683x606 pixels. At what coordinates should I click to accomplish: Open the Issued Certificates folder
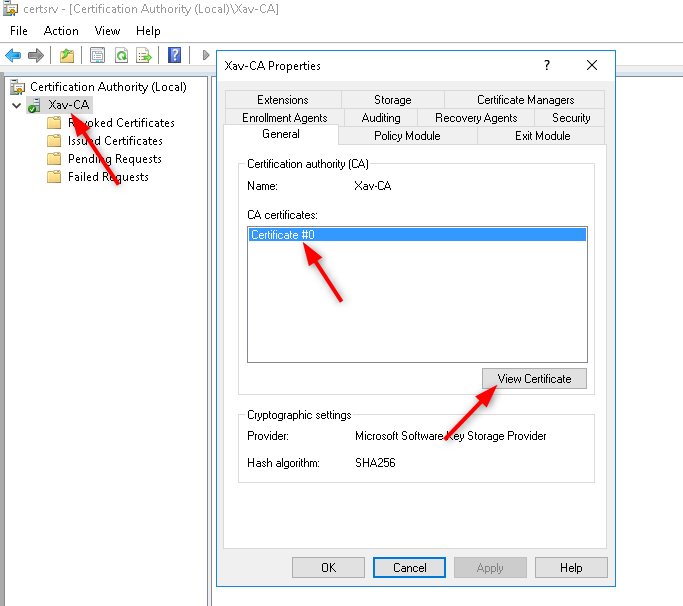click(x=114, y=141)
